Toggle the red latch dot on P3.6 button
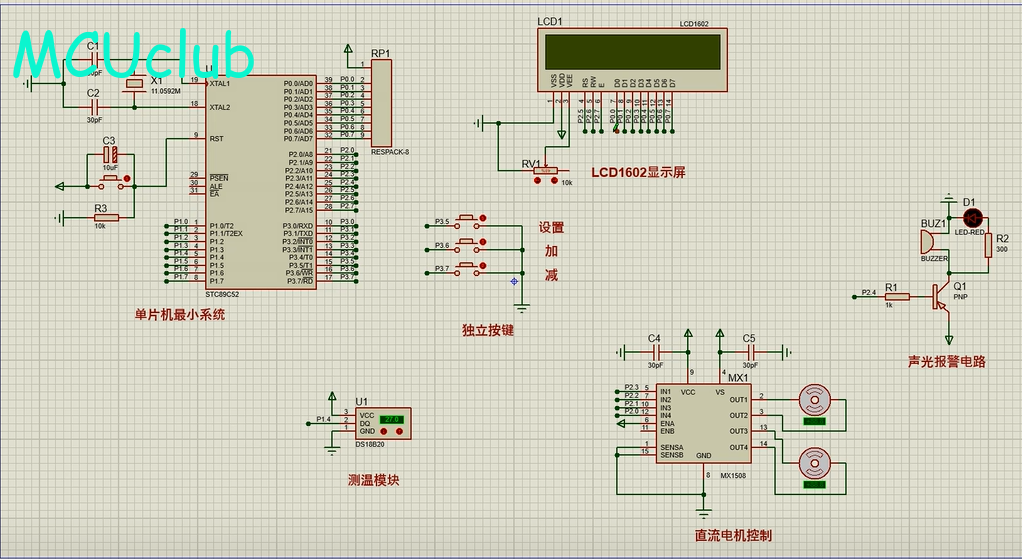 pyautogui.click(x=484, y=242)
